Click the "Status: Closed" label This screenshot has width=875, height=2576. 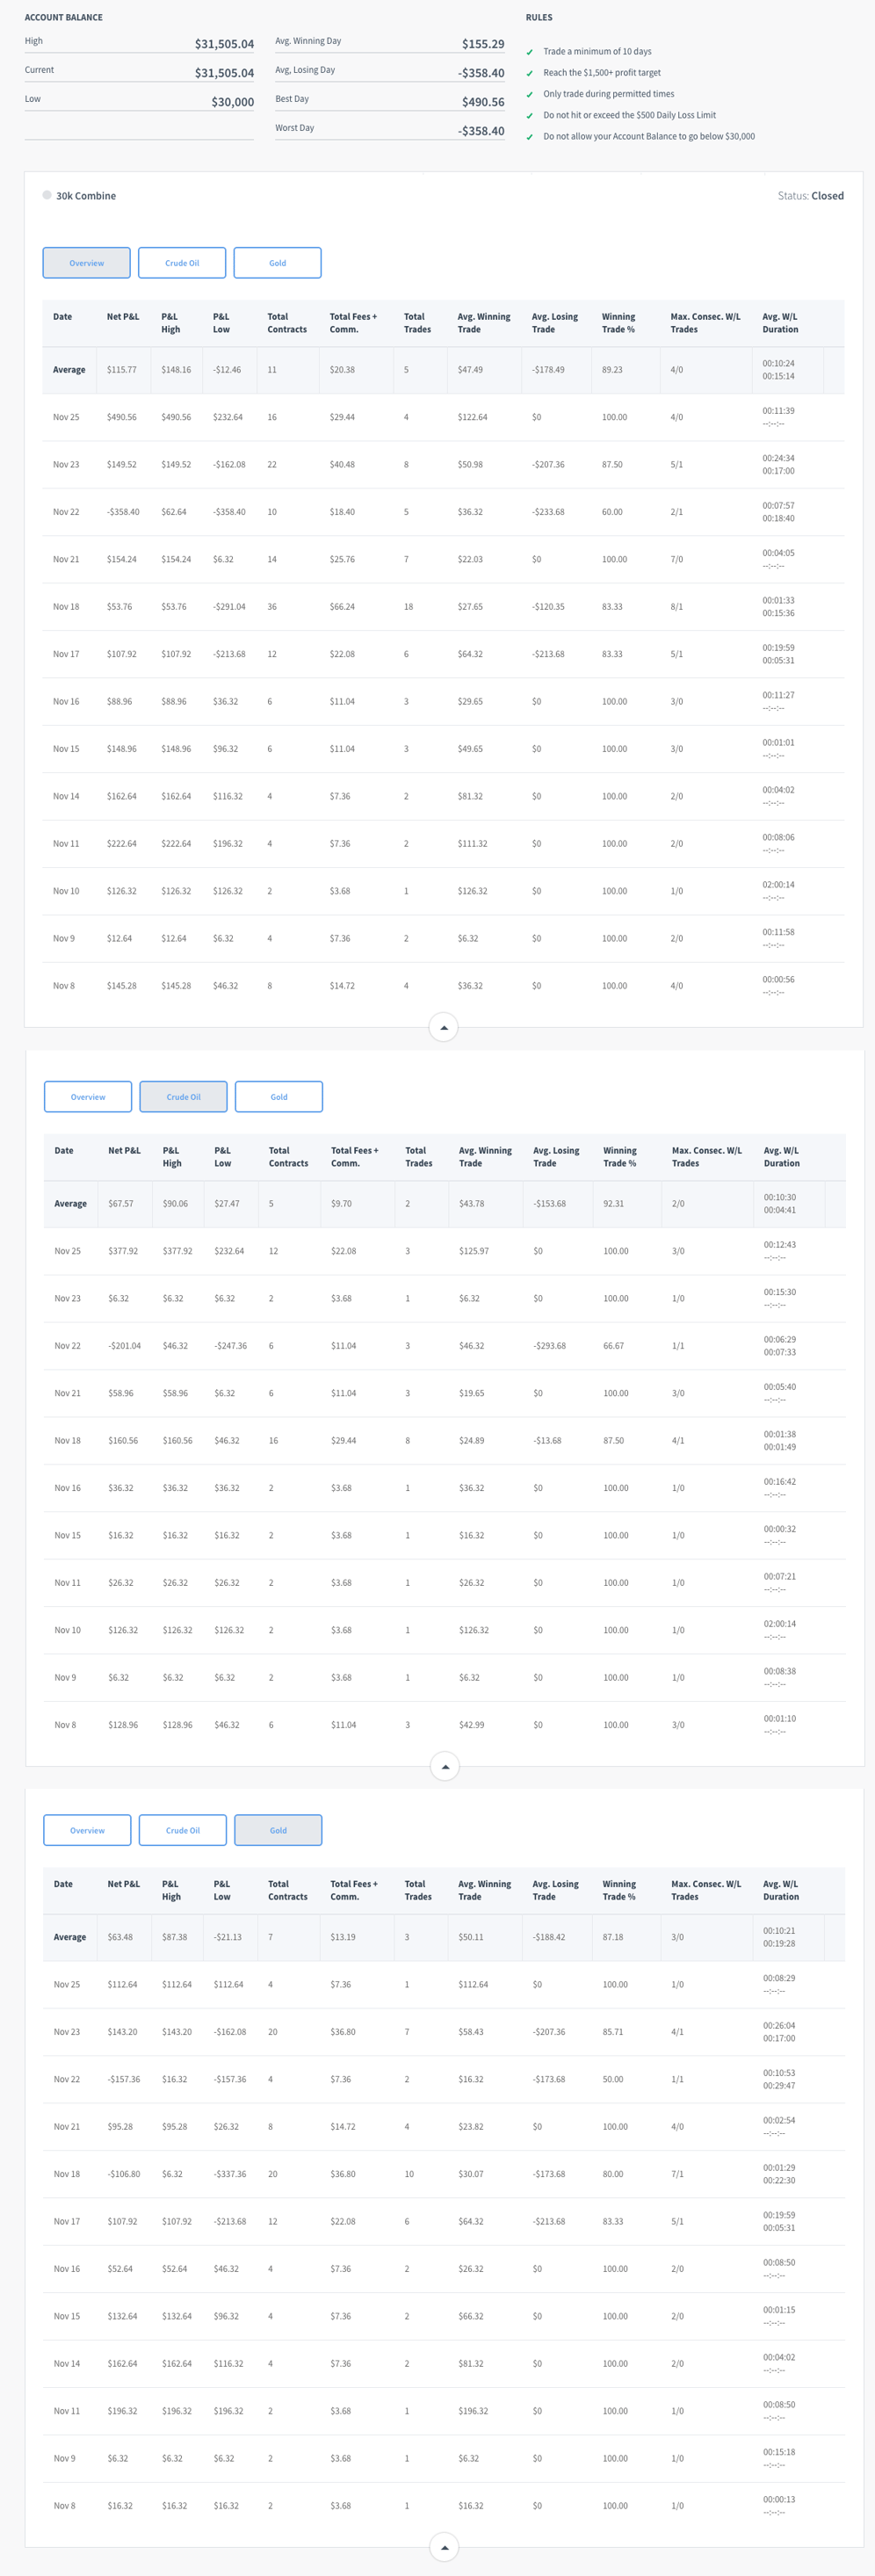[x=810, y=196]
